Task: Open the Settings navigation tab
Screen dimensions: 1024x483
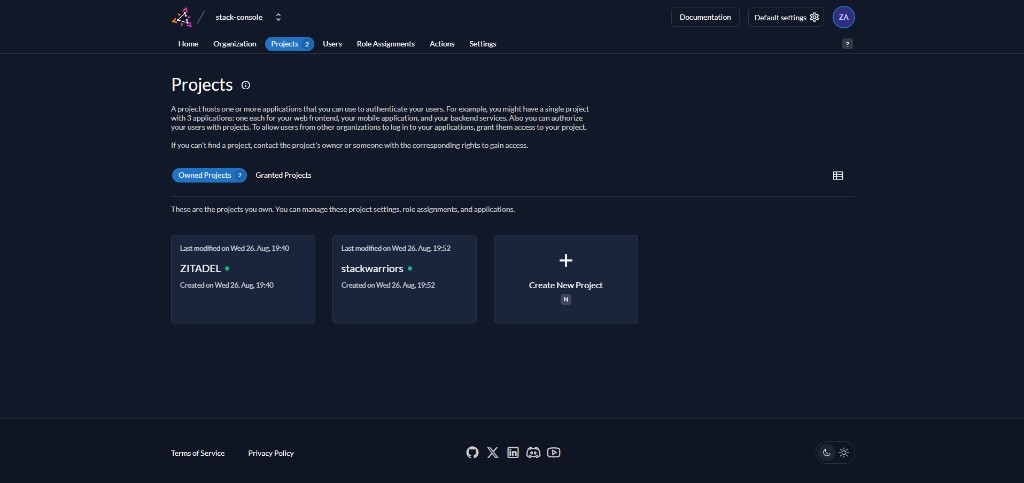Action: (x=483, y=44)
